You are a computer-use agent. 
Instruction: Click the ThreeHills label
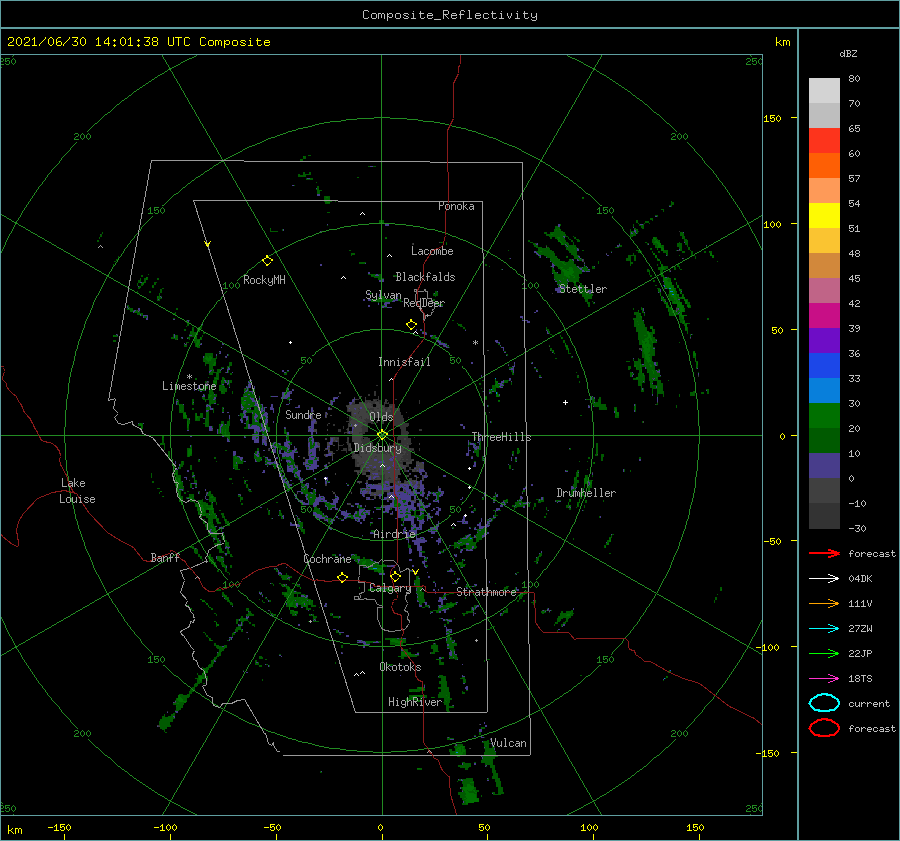tap(502, 437)
